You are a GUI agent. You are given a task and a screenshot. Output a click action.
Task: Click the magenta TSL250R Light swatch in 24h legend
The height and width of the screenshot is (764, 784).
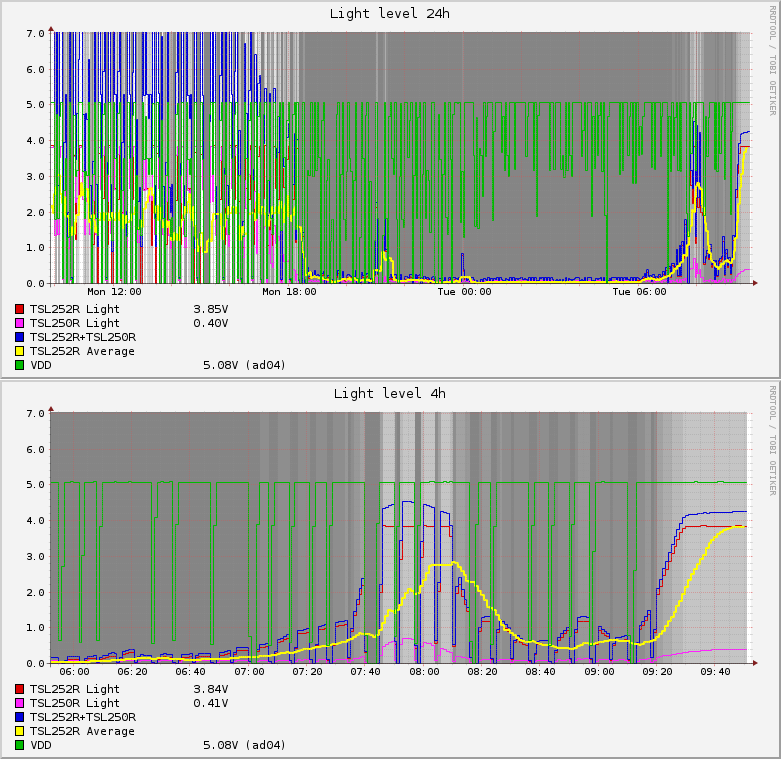click(20, 324)
